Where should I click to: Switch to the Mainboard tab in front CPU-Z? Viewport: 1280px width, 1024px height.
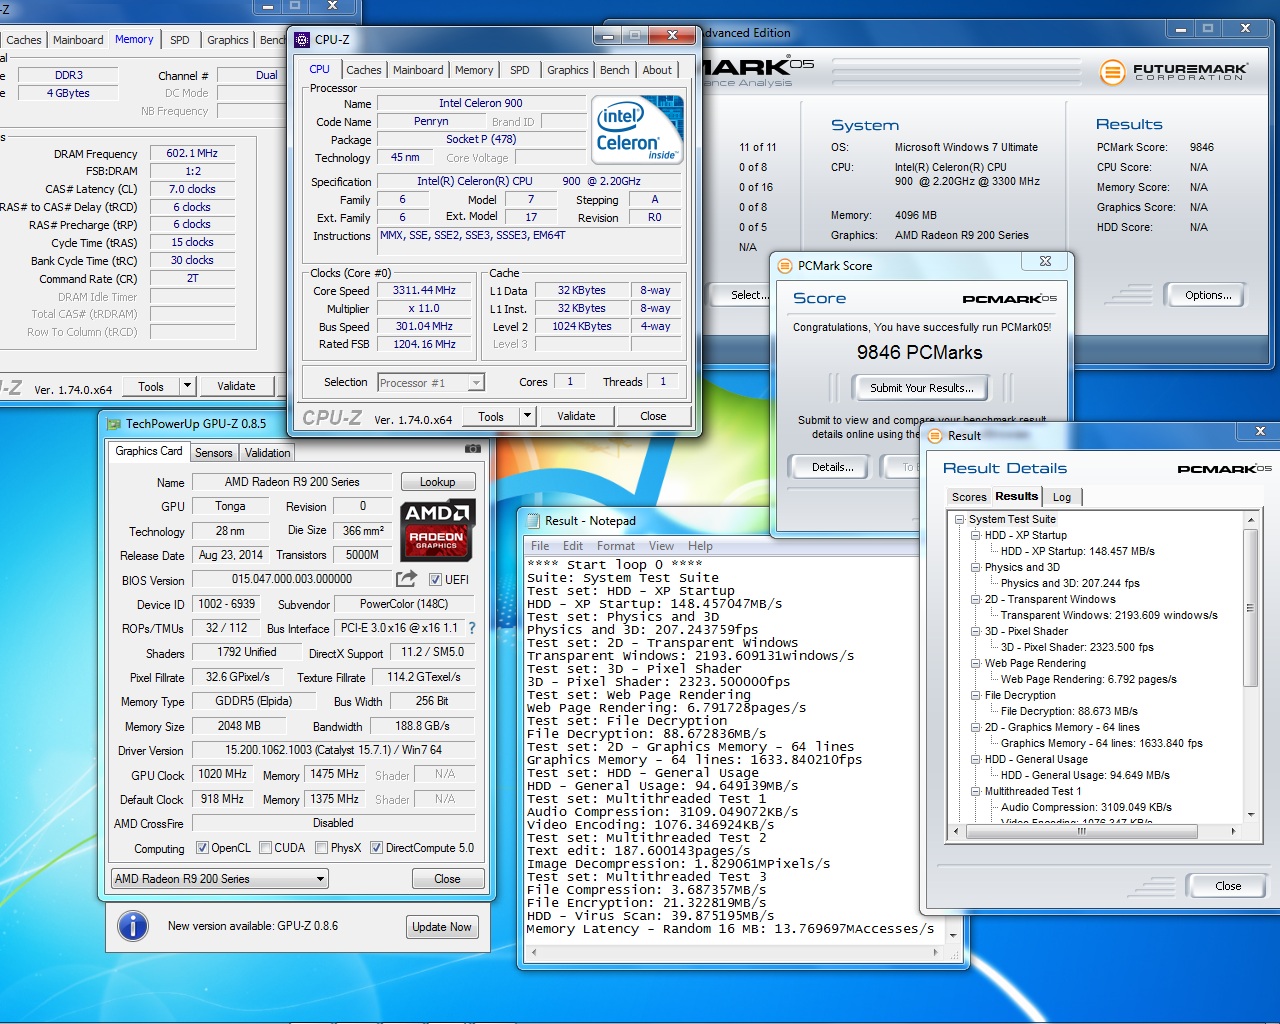pyautogui.click(x=418, y=70)
